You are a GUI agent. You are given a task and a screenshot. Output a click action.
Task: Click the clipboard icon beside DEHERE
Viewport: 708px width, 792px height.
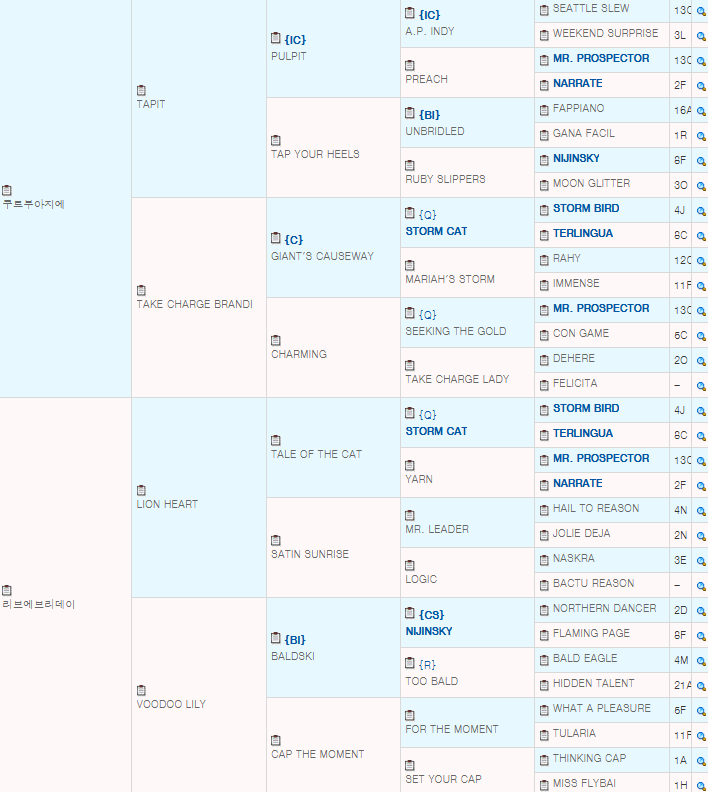coord(544,360)
